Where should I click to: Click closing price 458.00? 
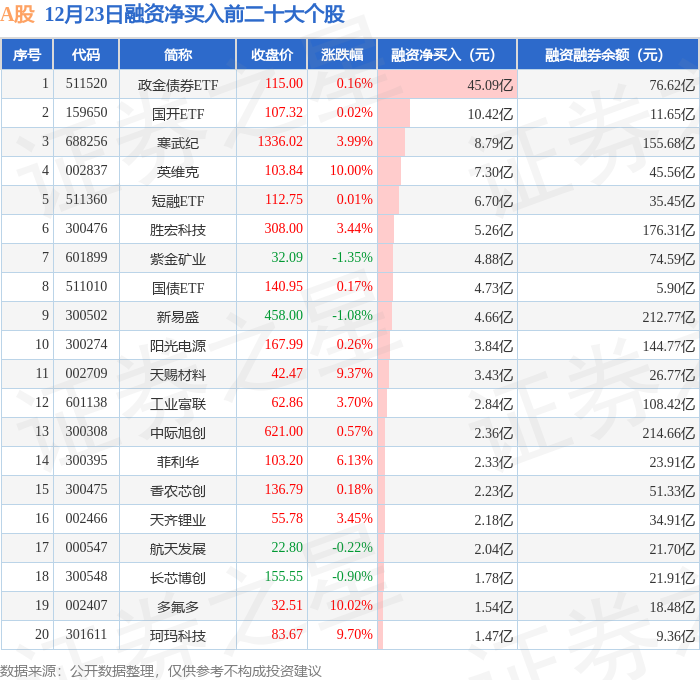[x=284, y=316]
